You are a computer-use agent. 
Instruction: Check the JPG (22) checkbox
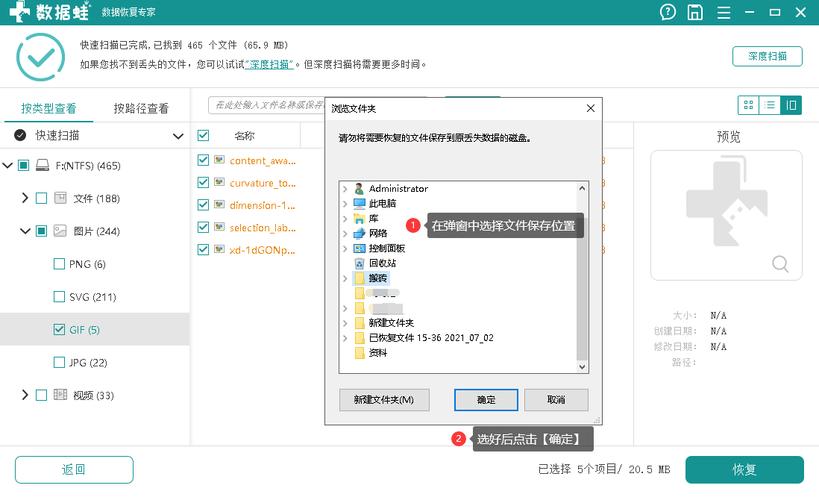(x=59, y=362)
